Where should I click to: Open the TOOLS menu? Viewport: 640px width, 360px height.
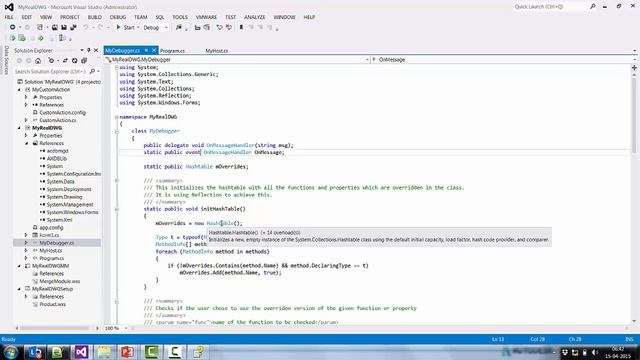point(180,17)
